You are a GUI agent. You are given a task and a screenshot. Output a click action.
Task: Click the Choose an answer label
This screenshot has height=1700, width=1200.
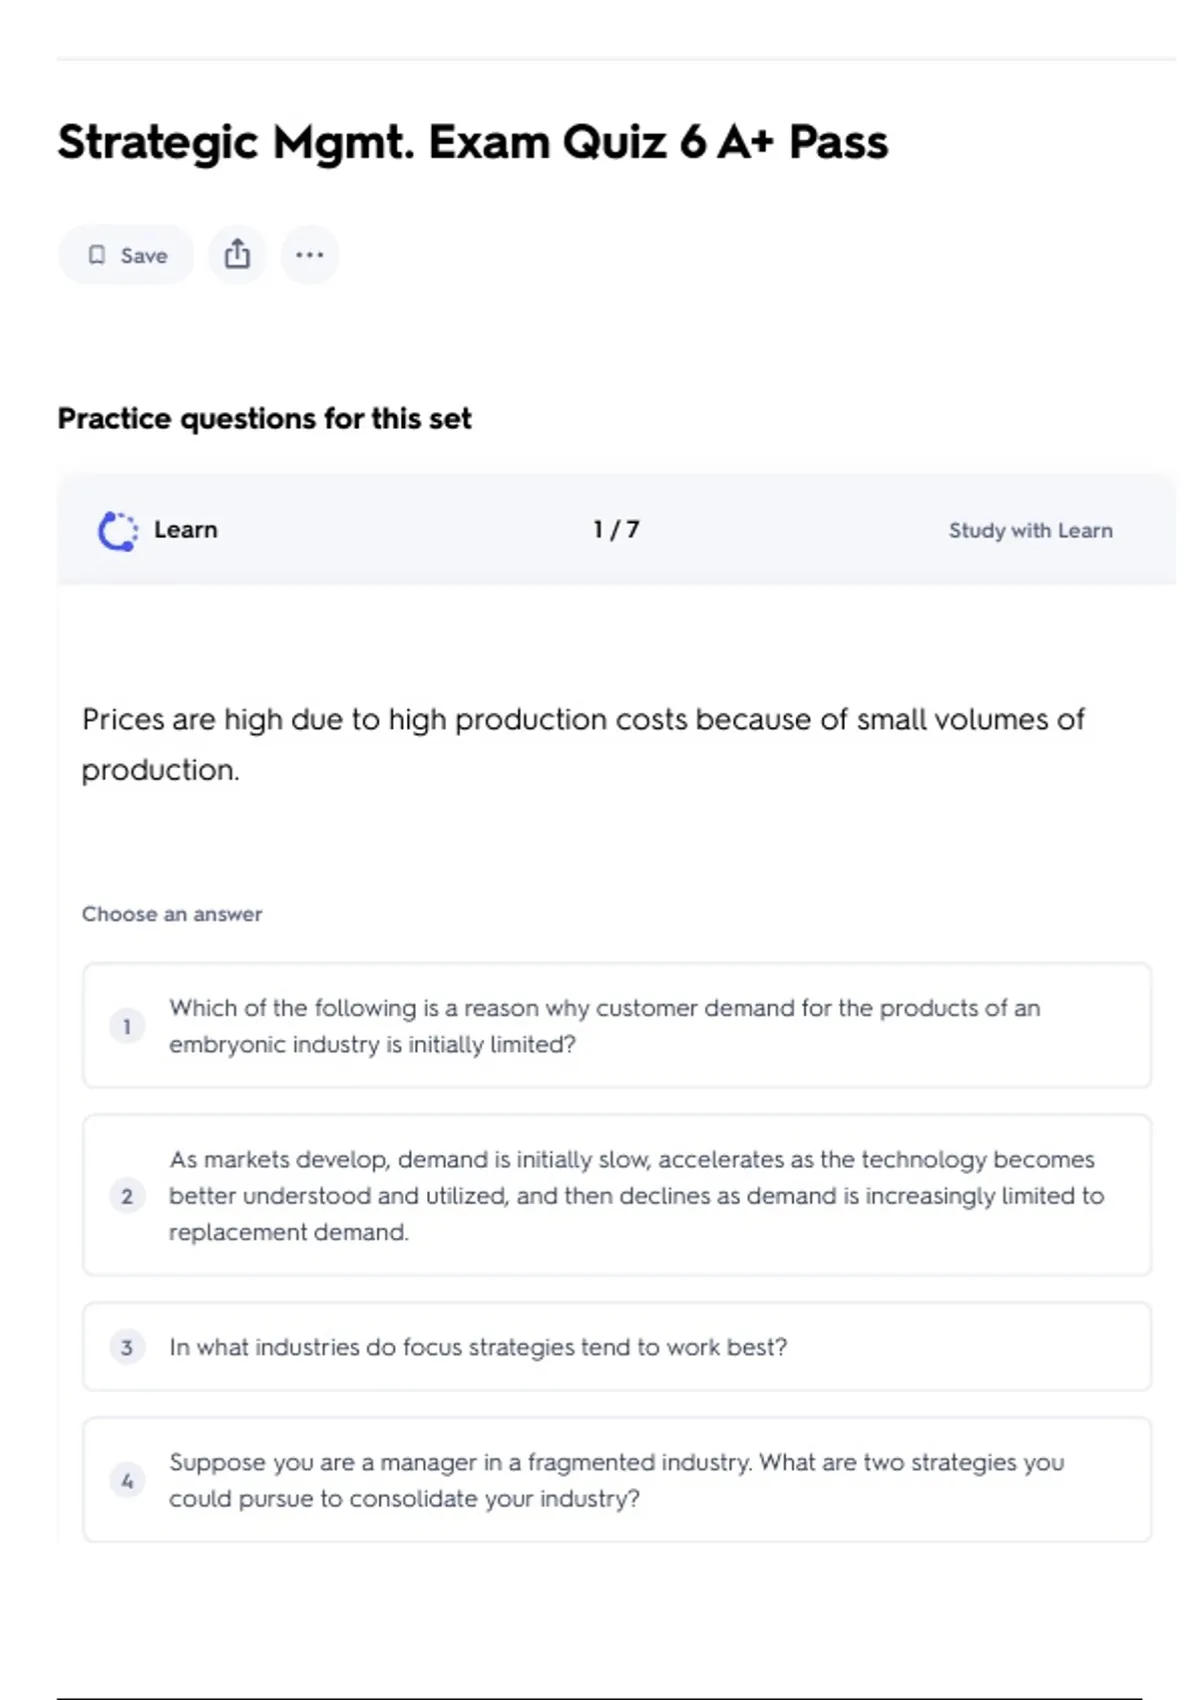click(x=172, y=914)
